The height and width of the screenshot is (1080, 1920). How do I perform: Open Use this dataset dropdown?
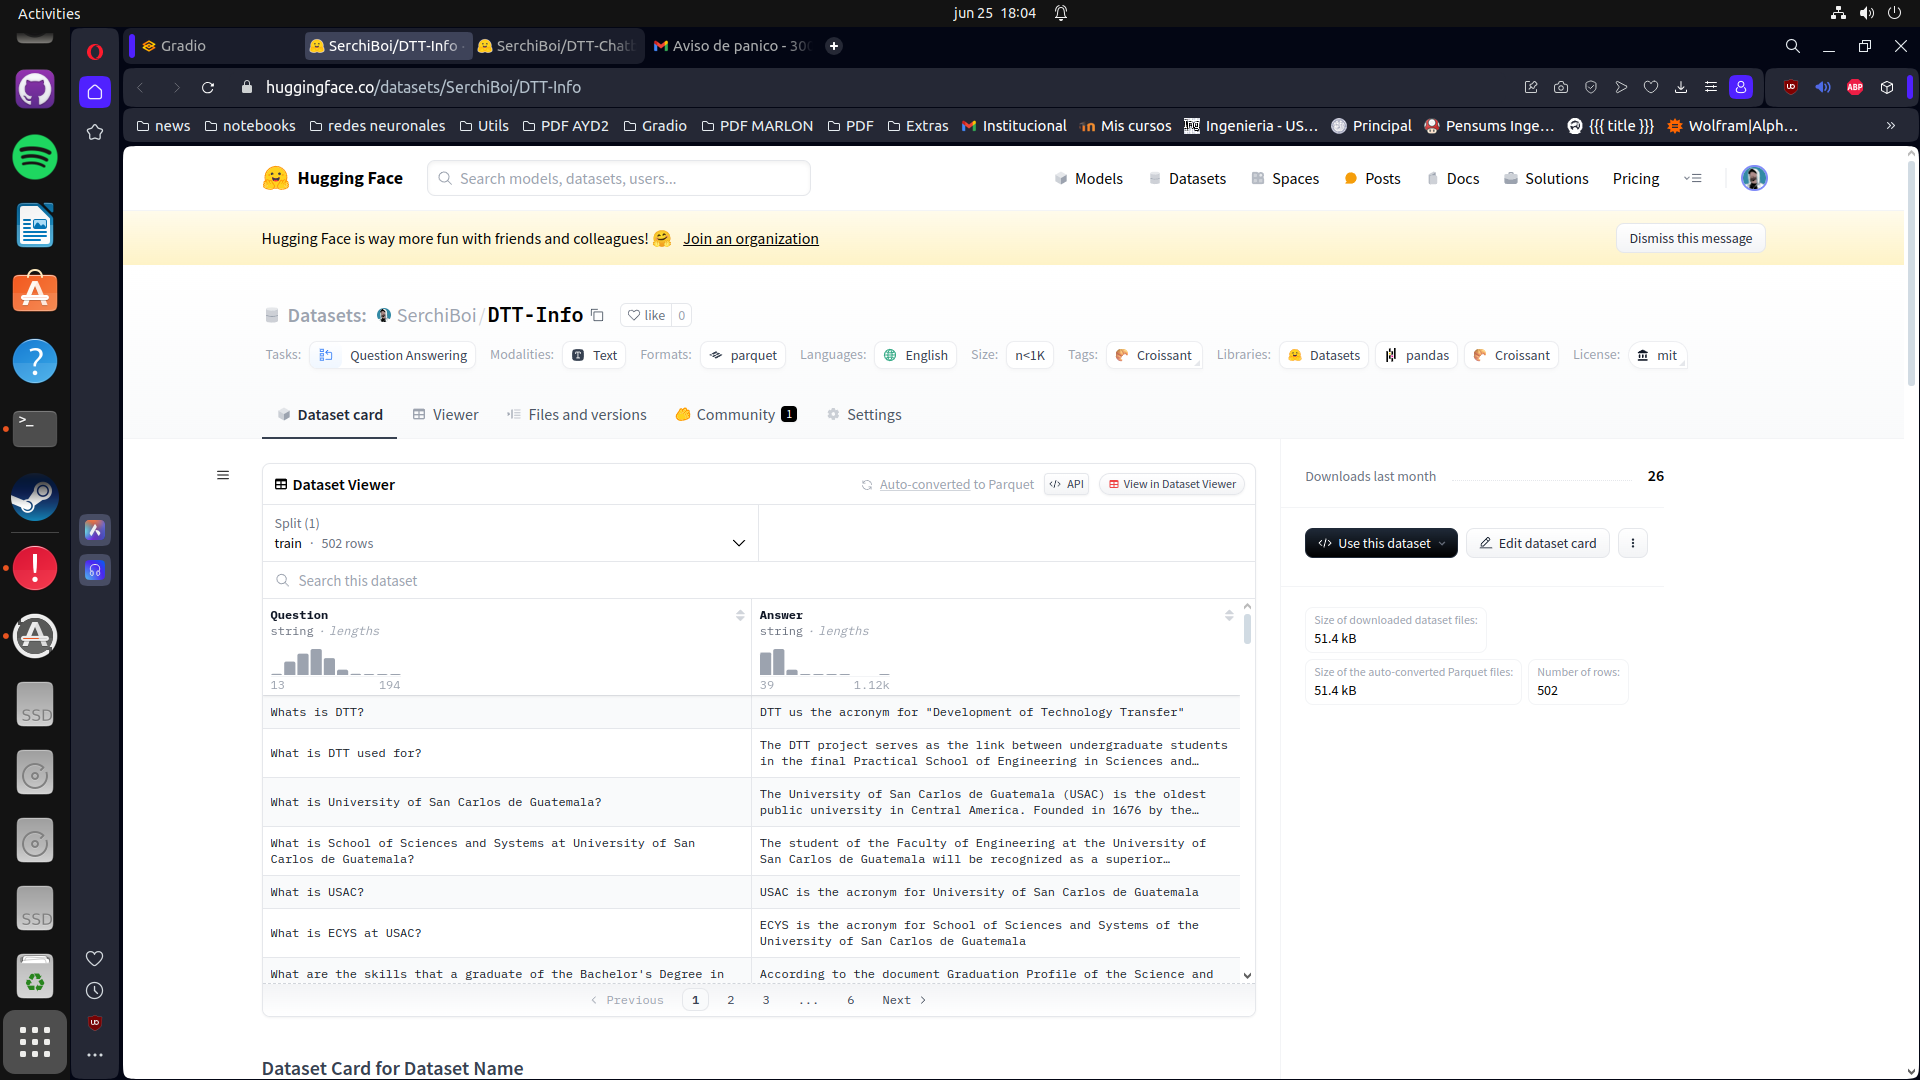[x=1381, y=543]
